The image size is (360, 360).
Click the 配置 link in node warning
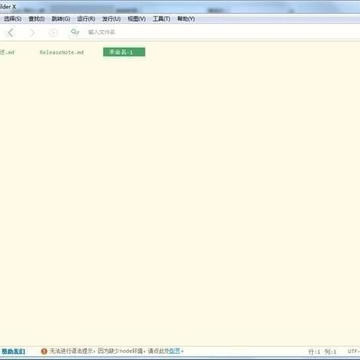click(175, 351)
